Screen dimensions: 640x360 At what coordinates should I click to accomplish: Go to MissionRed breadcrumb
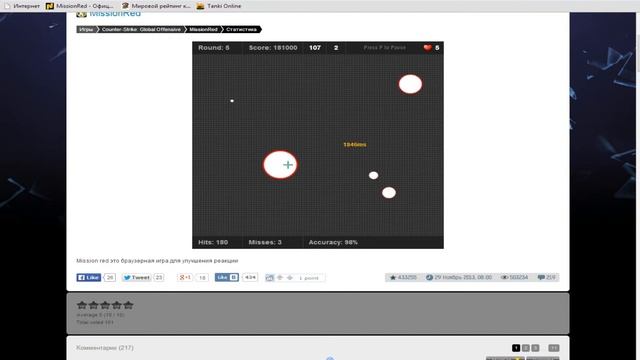coord(203,29)
